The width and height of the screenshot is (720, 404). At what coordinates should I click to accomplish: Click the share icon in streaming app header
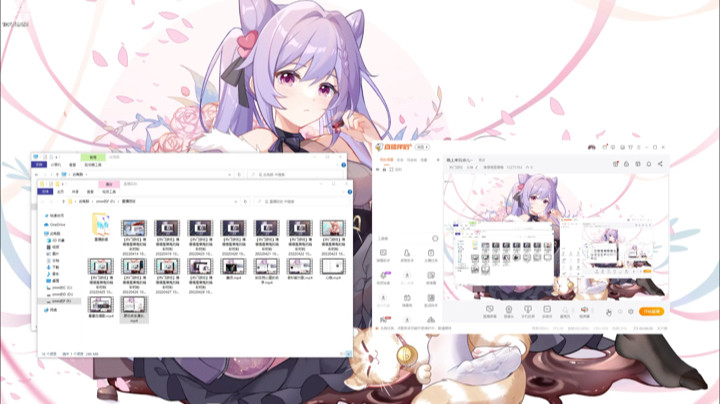tap(660, 163)
